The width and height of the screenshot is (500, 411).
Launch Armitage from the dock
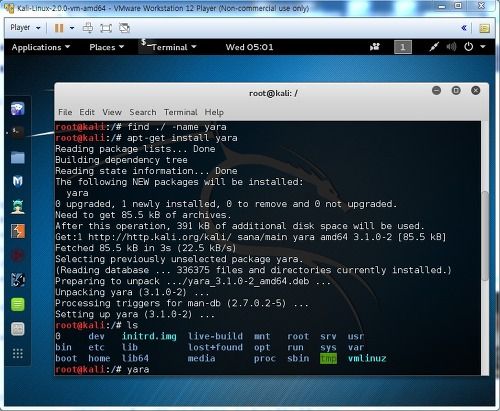(18, 207)
